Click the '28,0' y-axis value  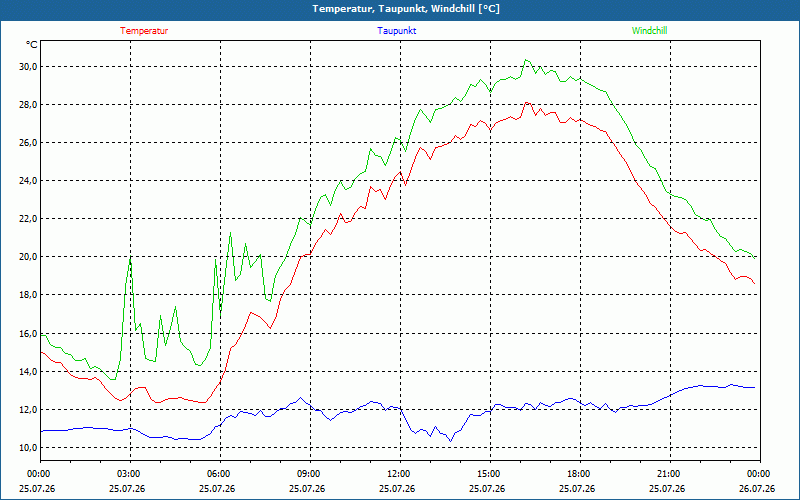(x=29, y=105)
